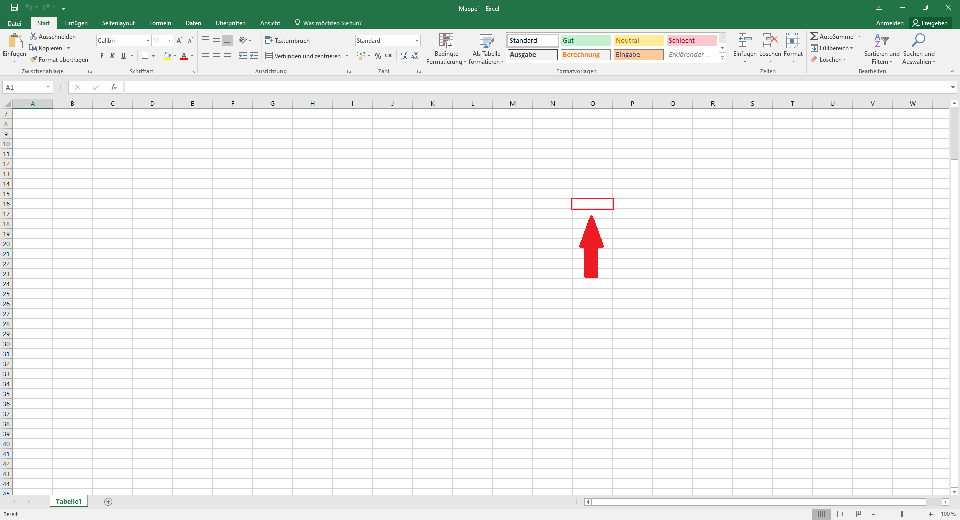Redo the last undone action
Viewport: 960px width, 520px height.
pos(46,8)
